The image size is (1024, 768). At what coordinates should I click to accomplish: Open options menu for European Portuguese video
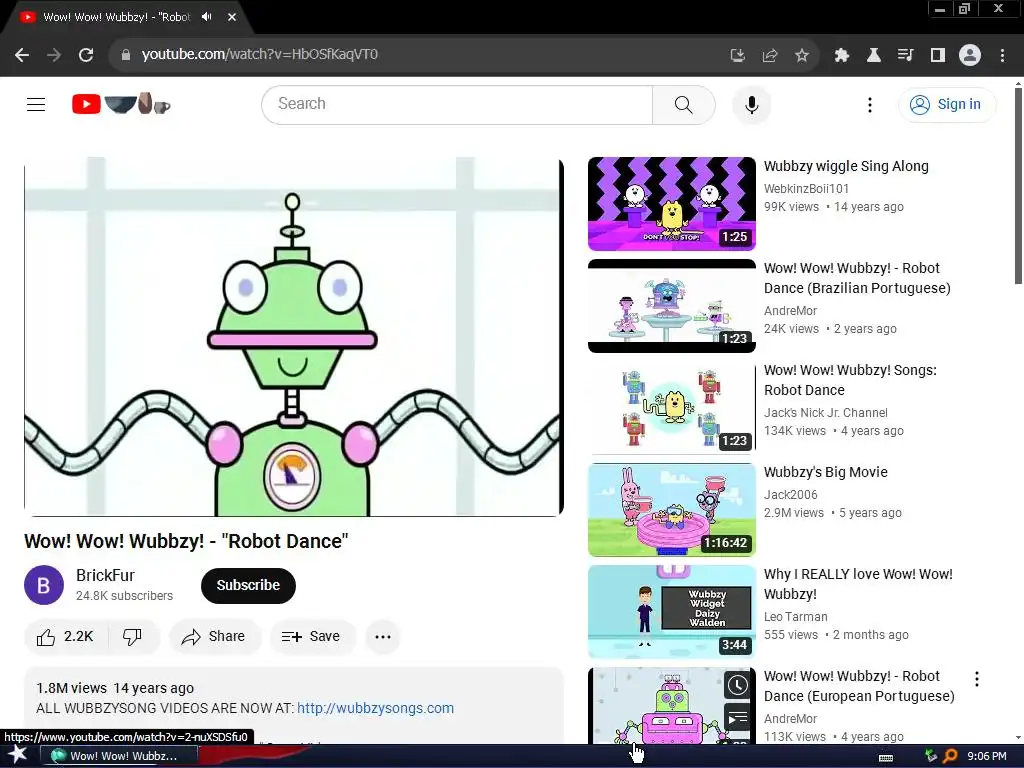coord(977,679)
